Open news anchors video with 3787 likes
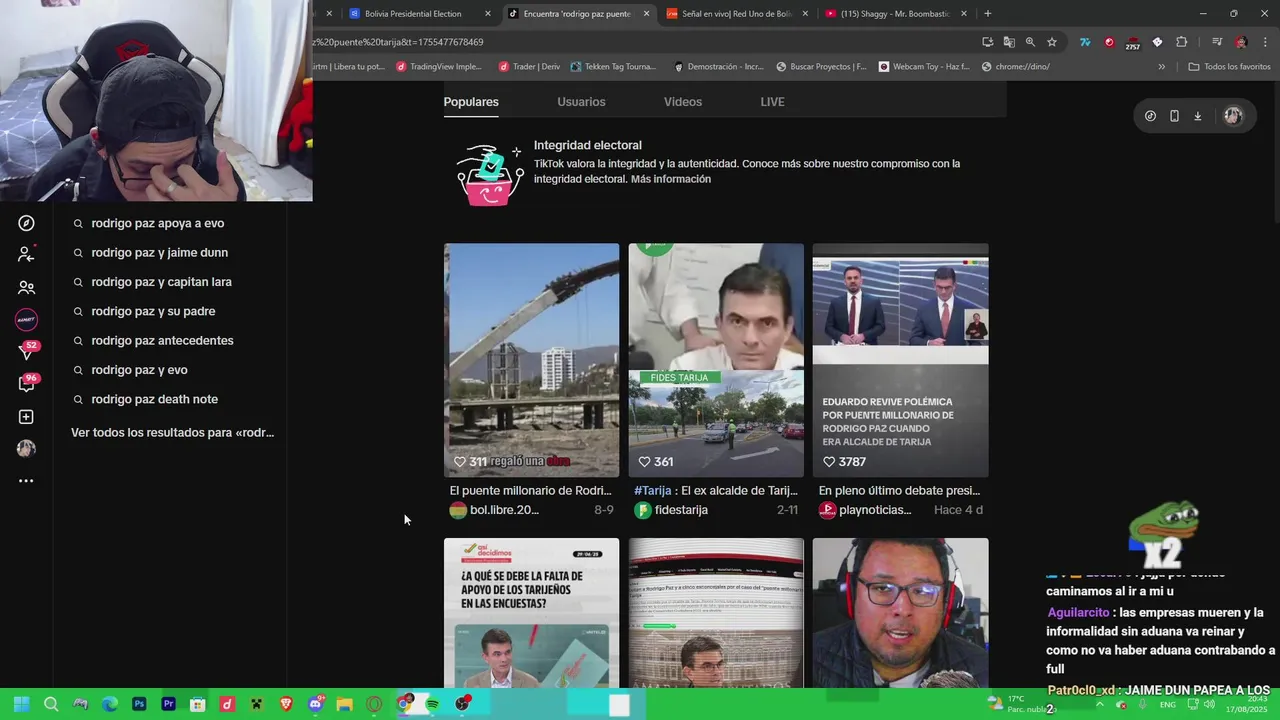This screenshot has height=720, width=1280. (x=900, y=360)
